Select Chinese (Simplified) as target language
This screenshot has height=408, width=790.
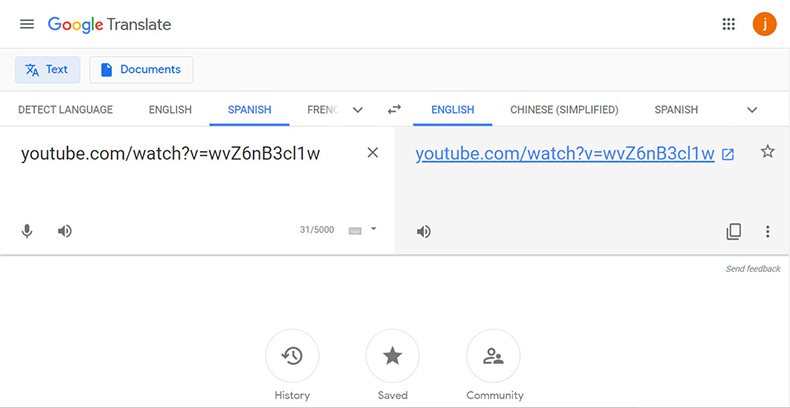pos(564,109)
